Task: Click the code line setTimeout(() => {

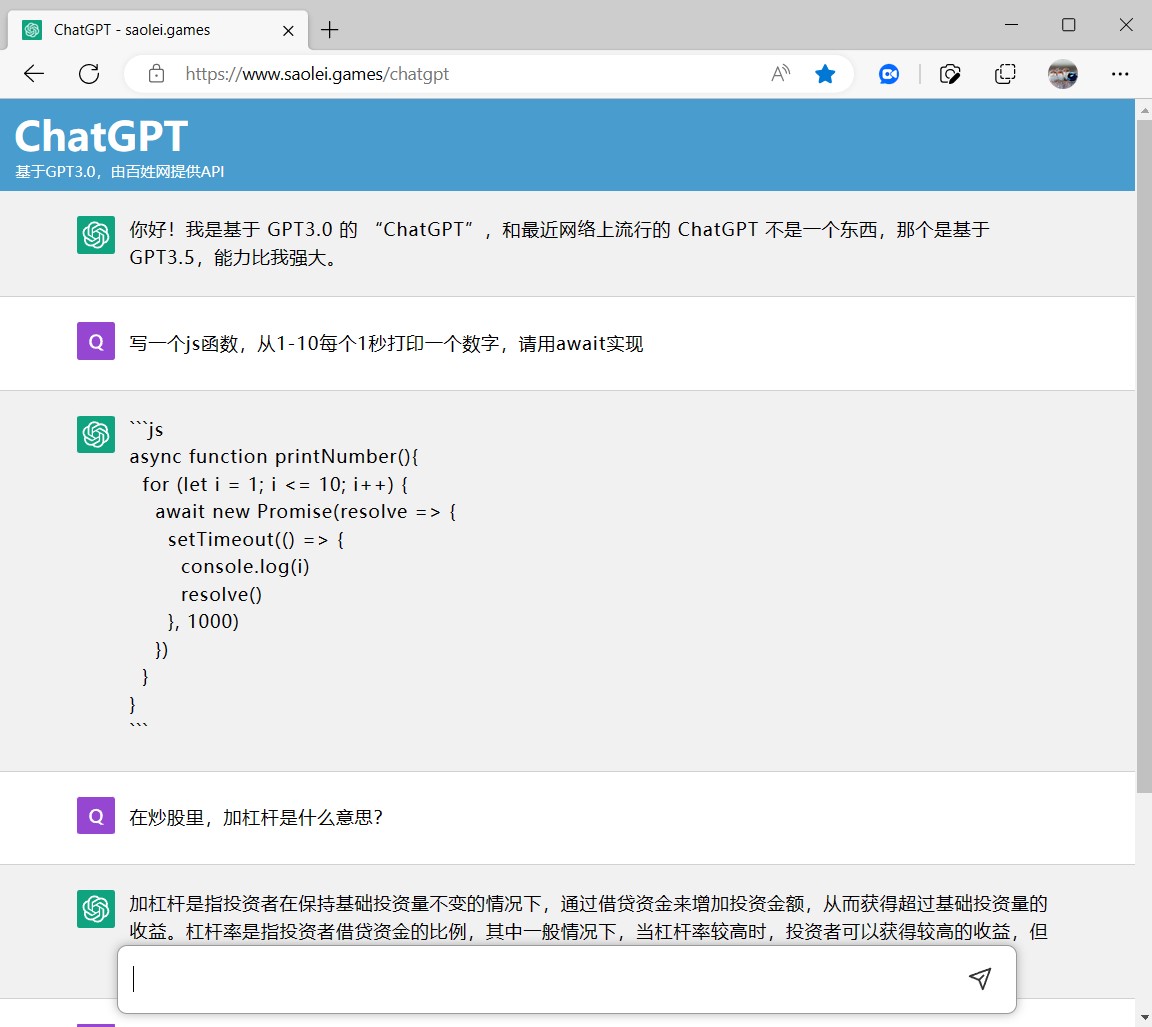Action: (x=256, y=539)
